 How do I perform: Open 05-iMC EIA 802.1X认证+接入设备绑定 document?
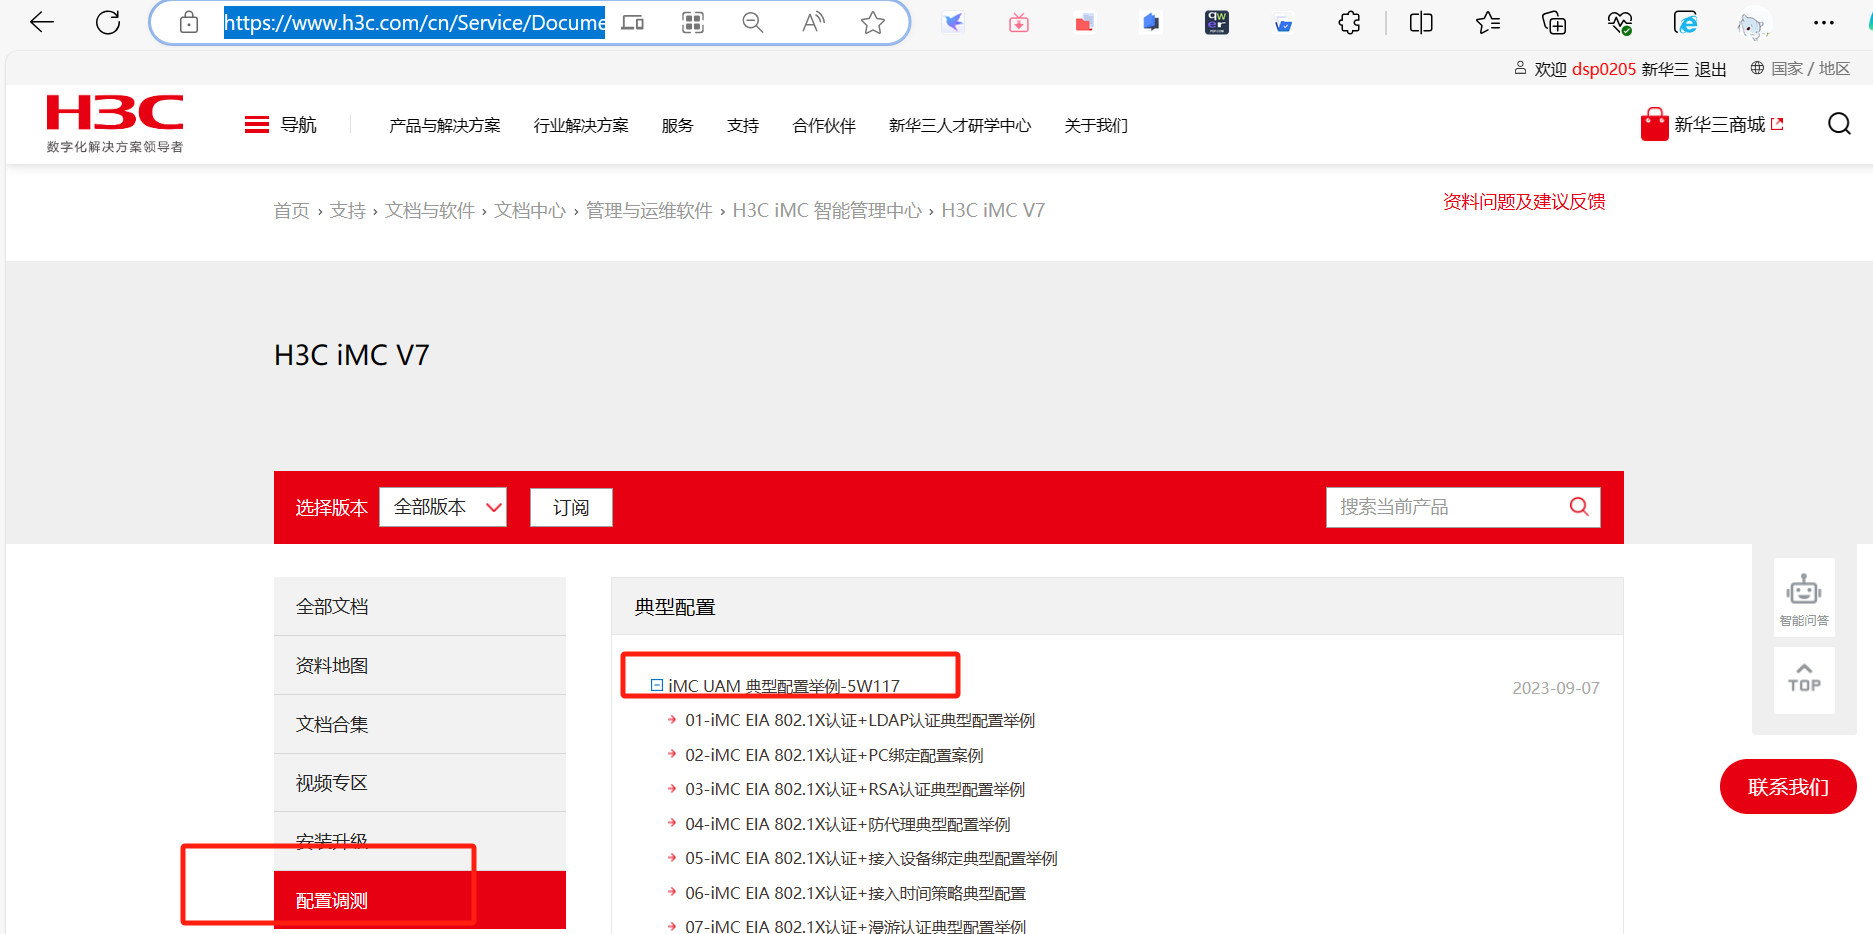click(871, 858)
